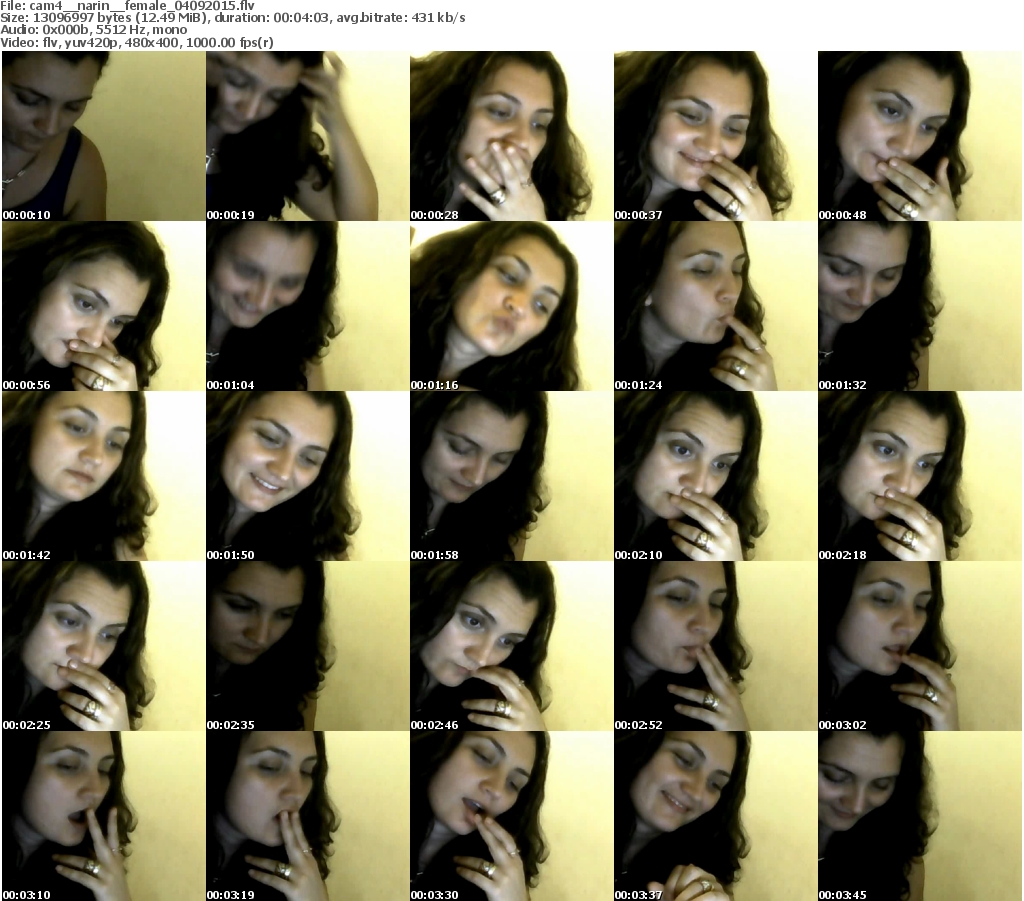Select the thumbnail stamped 00:00:10

tap(103, 136)
